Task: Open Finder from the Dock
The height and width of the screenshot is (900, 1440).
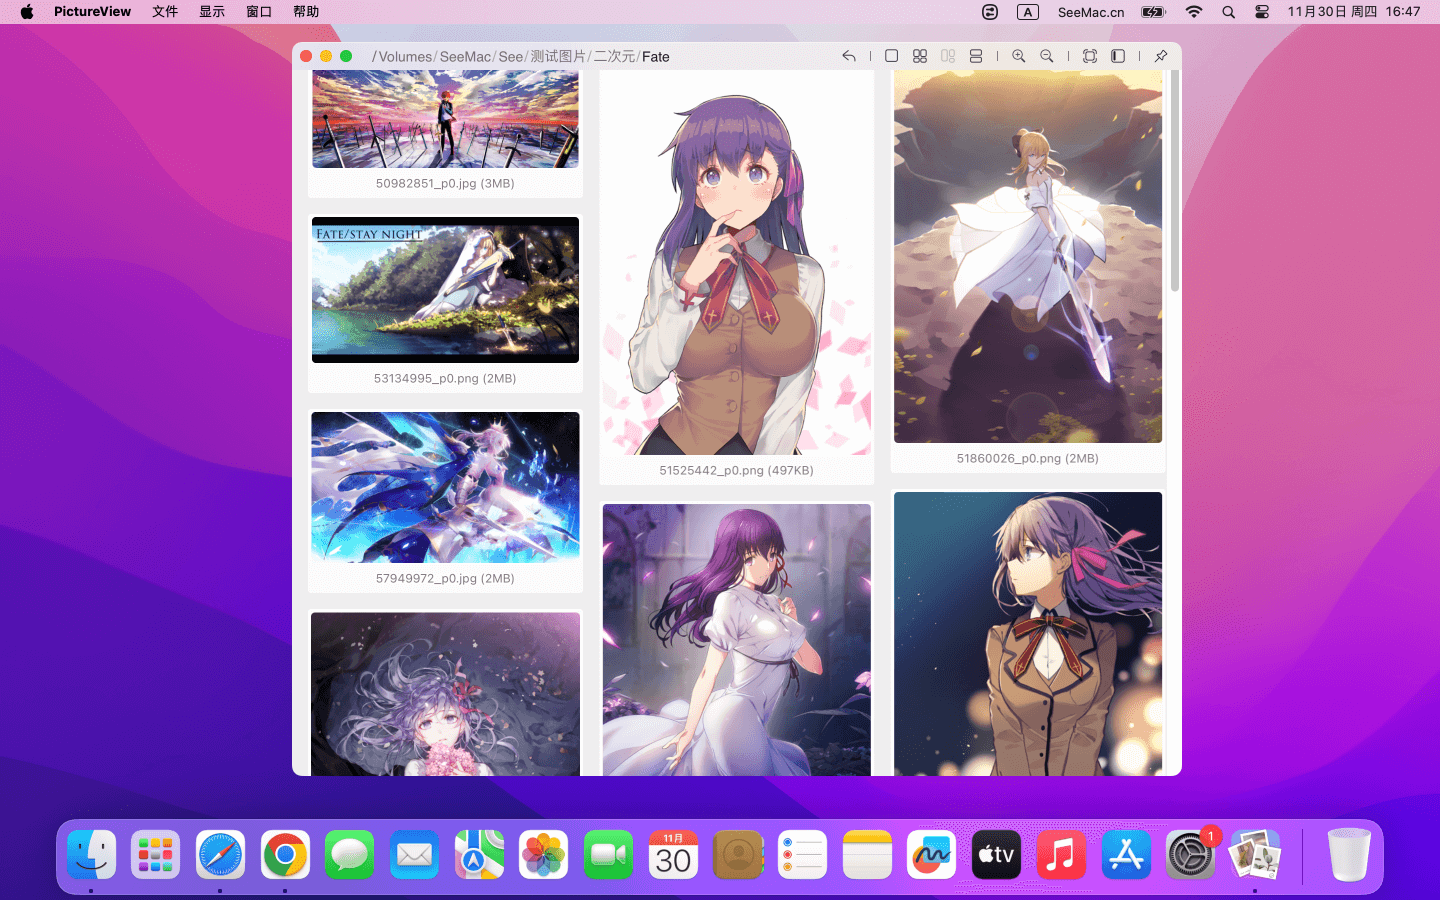Action: [x=91, y=855]
